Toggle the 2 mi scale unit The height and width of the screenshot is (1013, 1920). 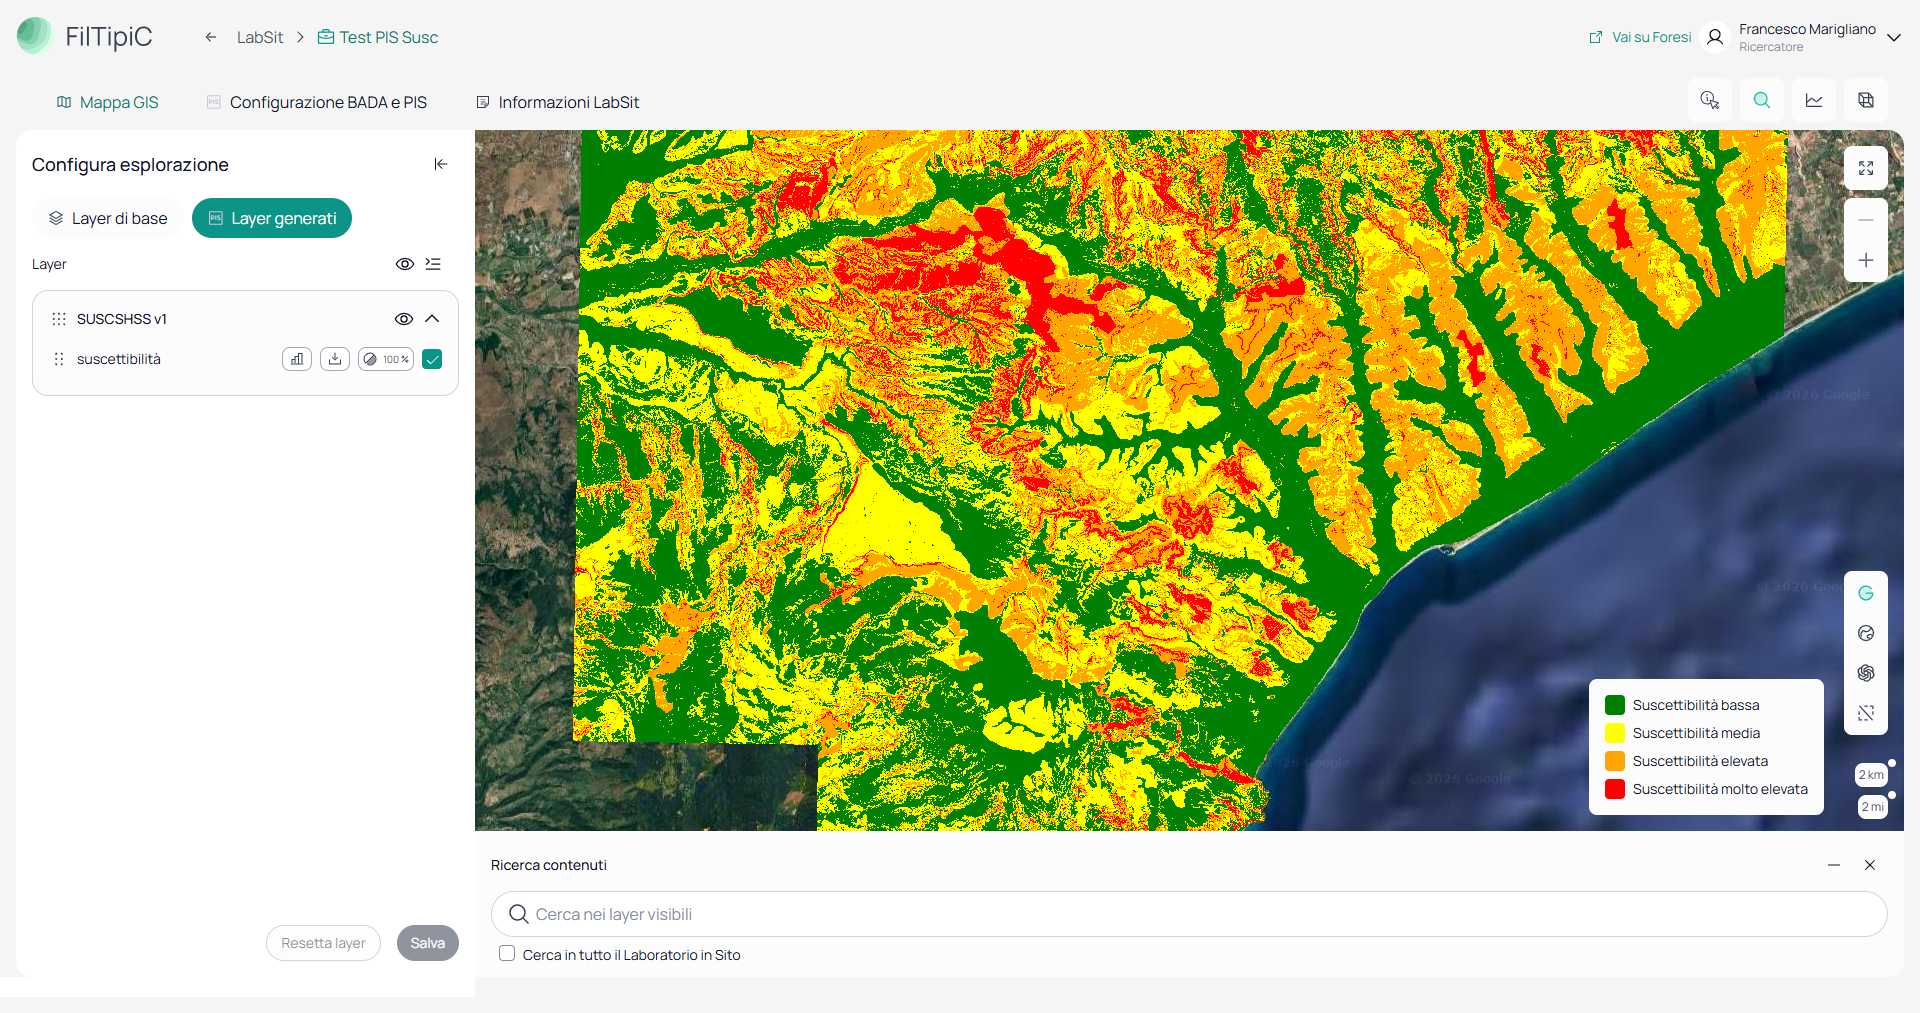1873,807
